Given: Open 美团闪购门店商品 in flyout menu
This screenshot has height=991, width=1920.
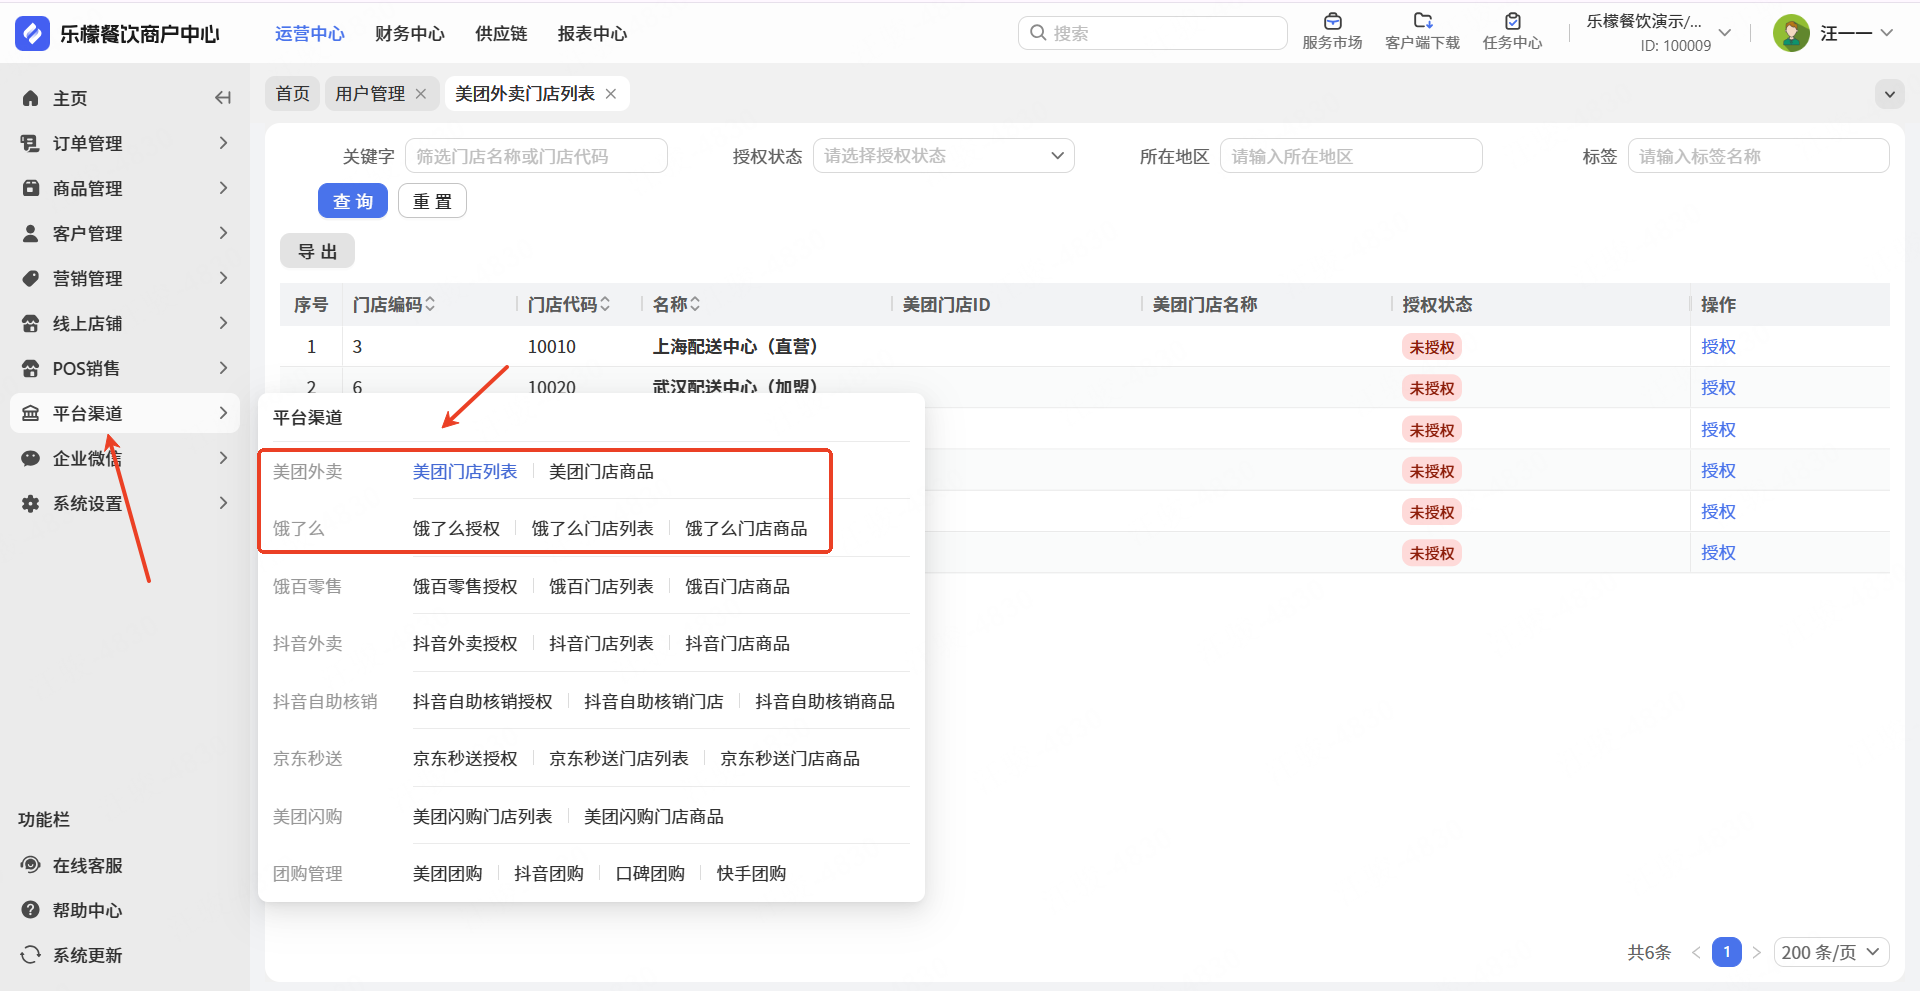Looking at the screenshot, I should tap(654, 816).
